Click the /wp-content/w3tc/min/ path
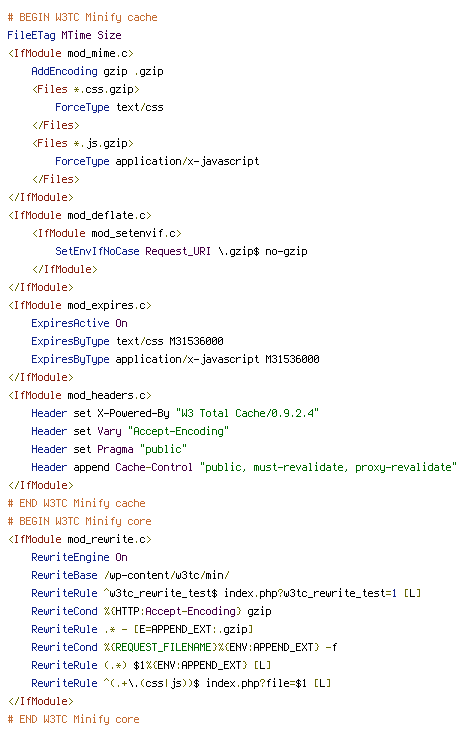Viewport: 466px width, 736px height. (166, 575)
